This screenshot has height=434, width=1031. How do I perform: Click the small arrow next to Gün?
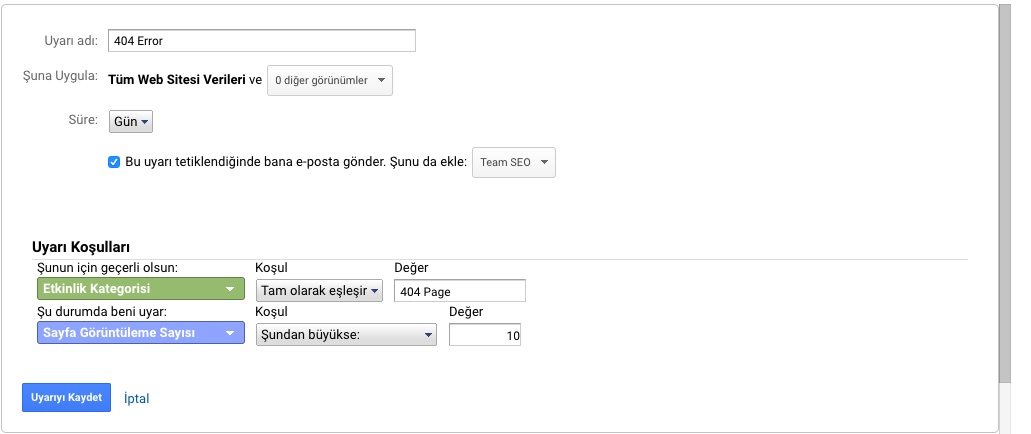tap(145, 122)
